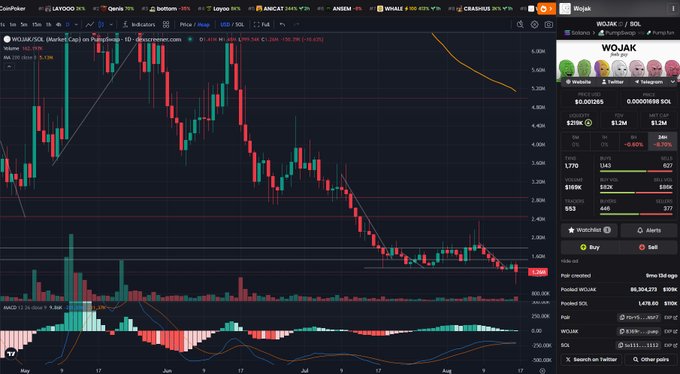Select the 15m timeframe
The height and width of the screenshot is (374, 680).
[x=37, y=25]
